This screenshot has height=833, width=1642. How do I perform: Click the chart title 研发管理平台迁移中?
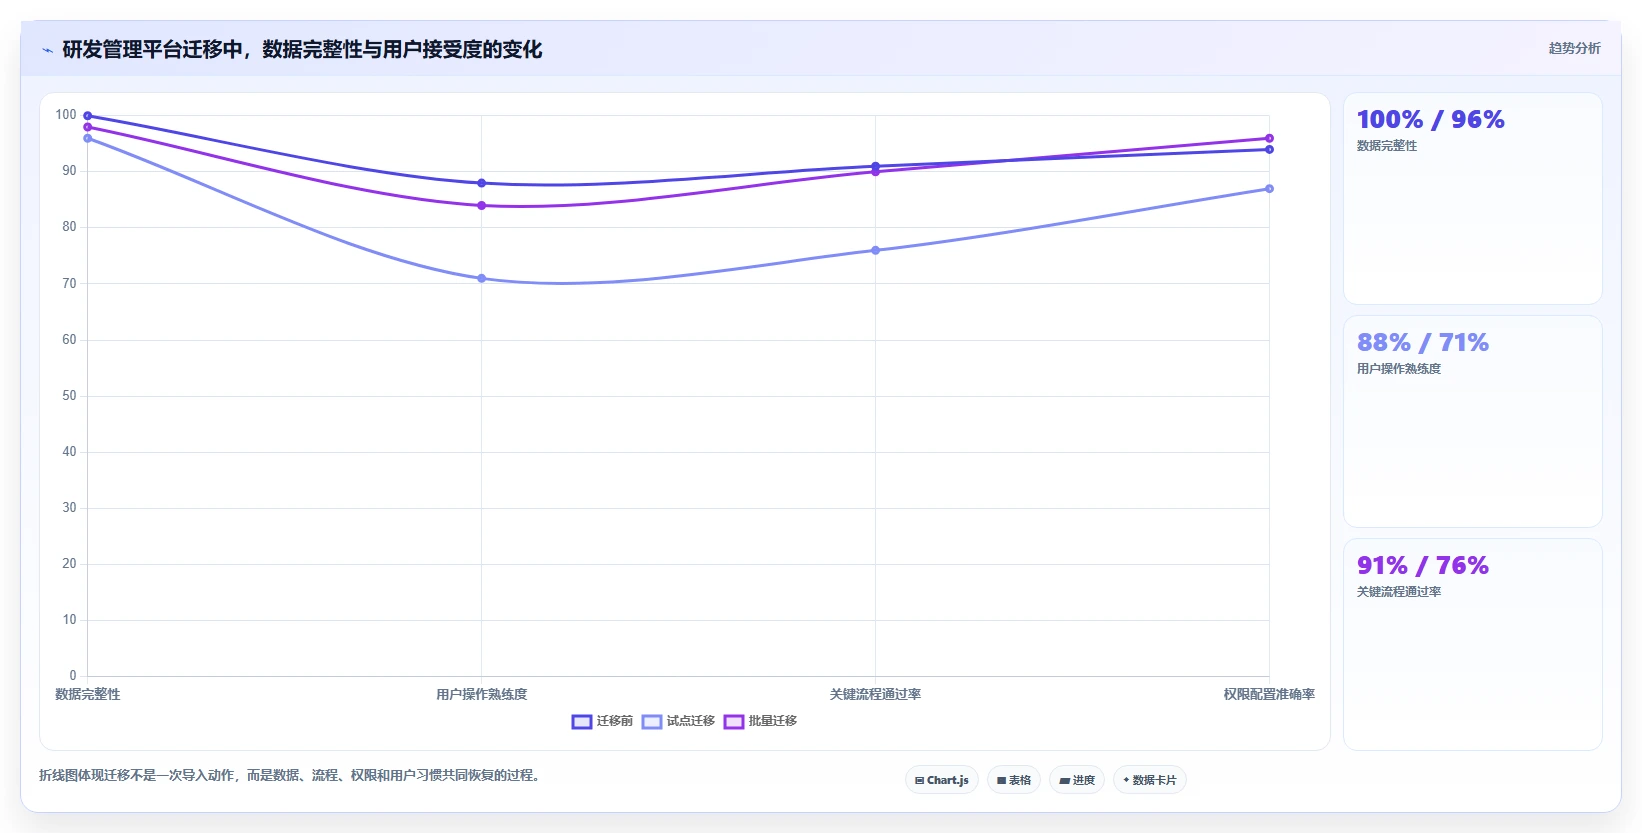coord(152,50)
